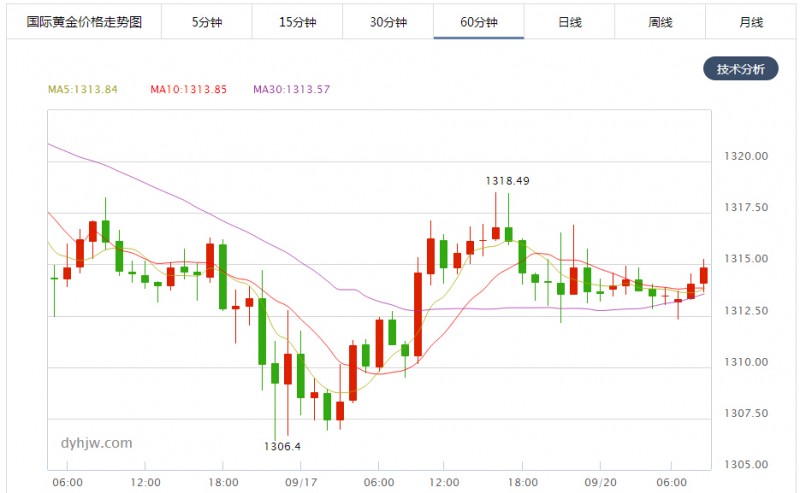
Task: Click the 1305.00 price axis label
Action: 745,464
